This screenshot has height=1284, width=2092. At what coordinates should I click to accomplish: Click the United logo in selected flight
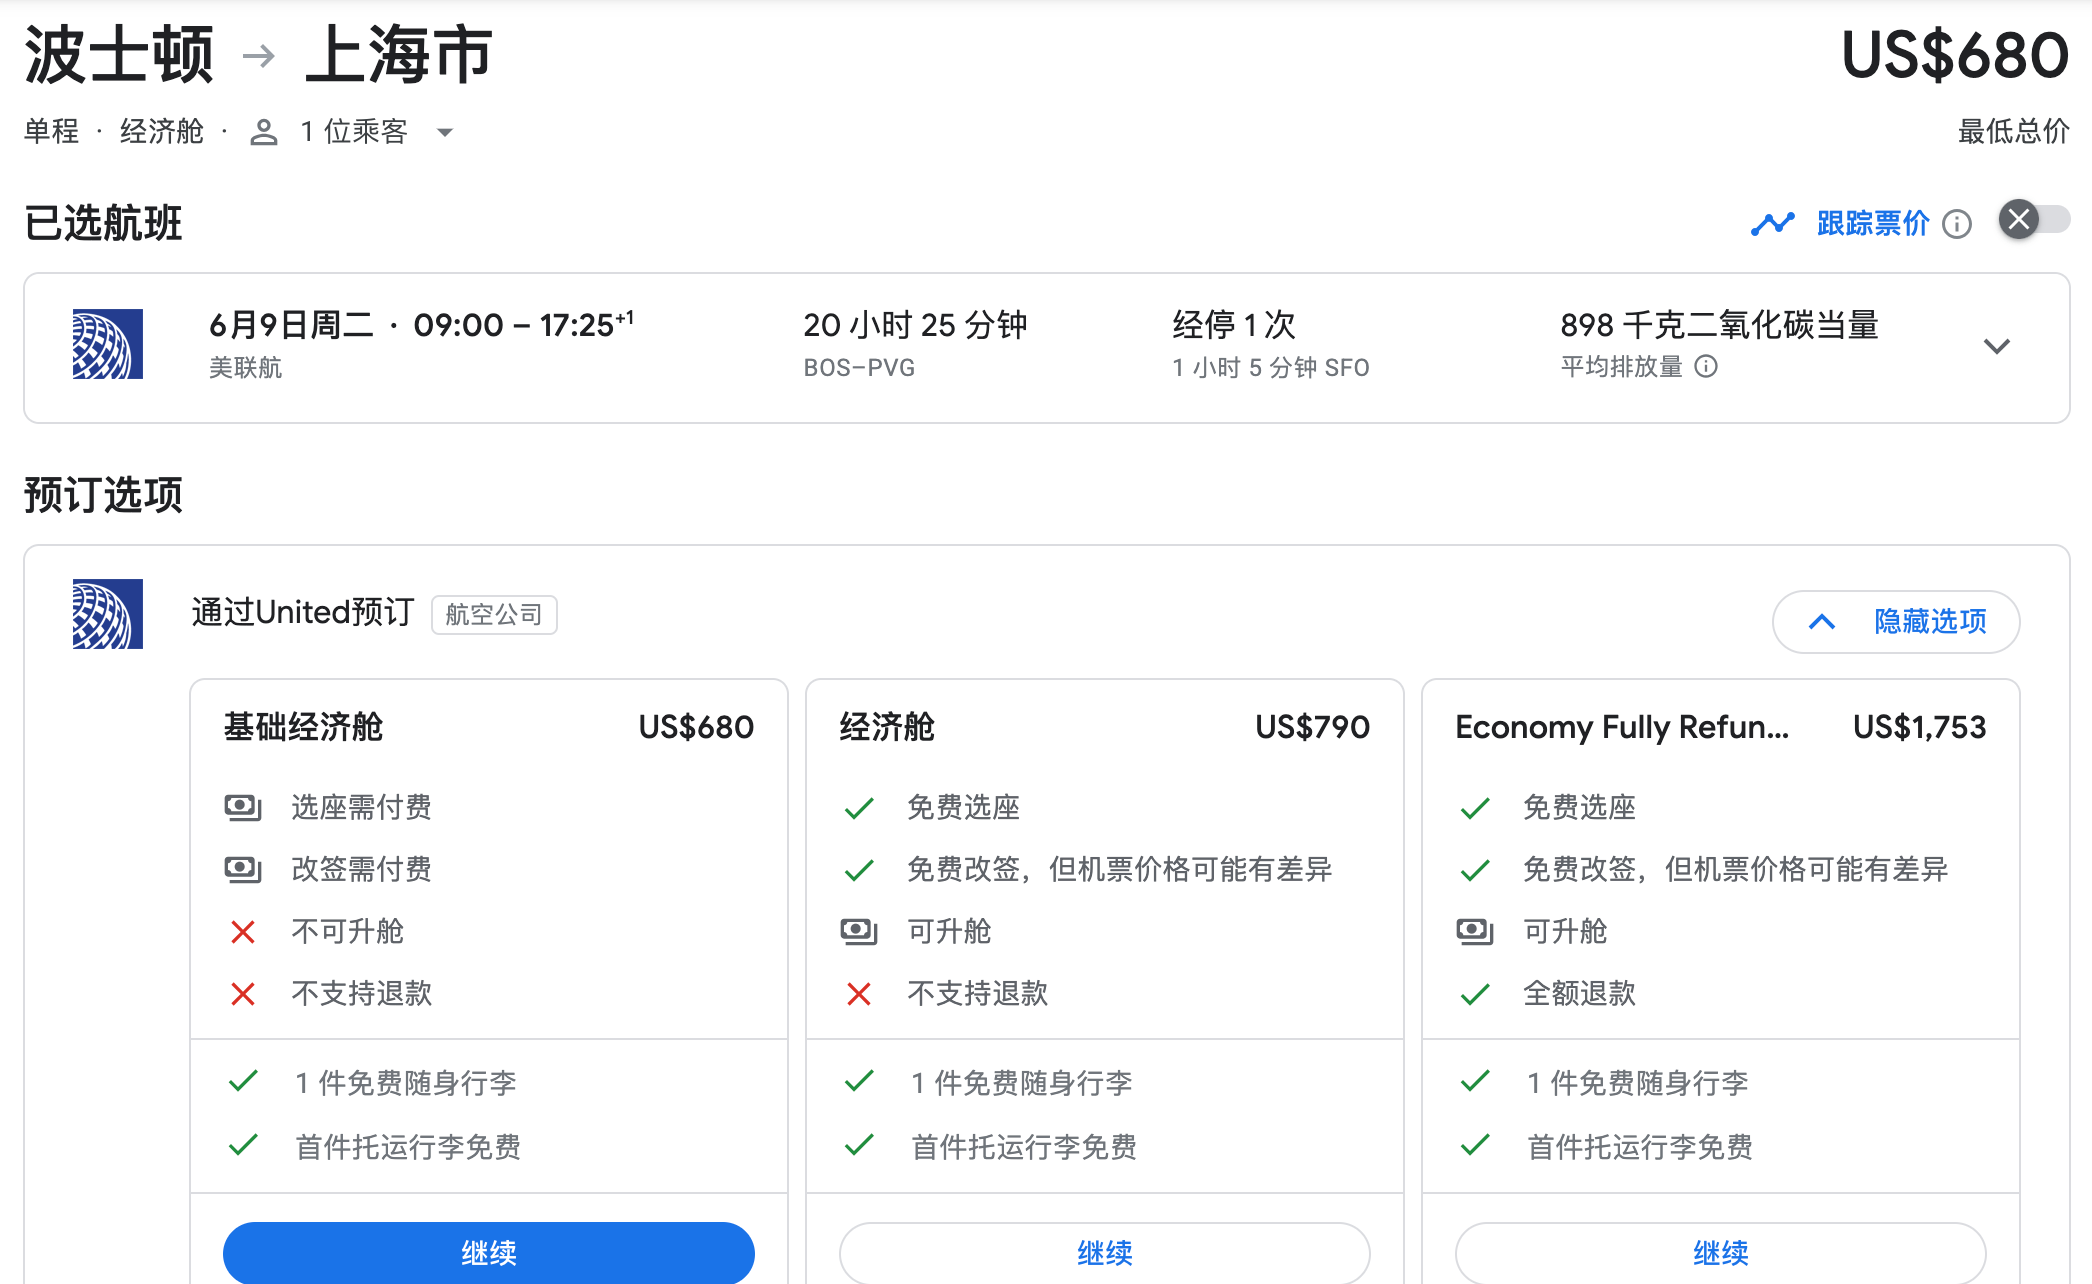pos(108,344)
